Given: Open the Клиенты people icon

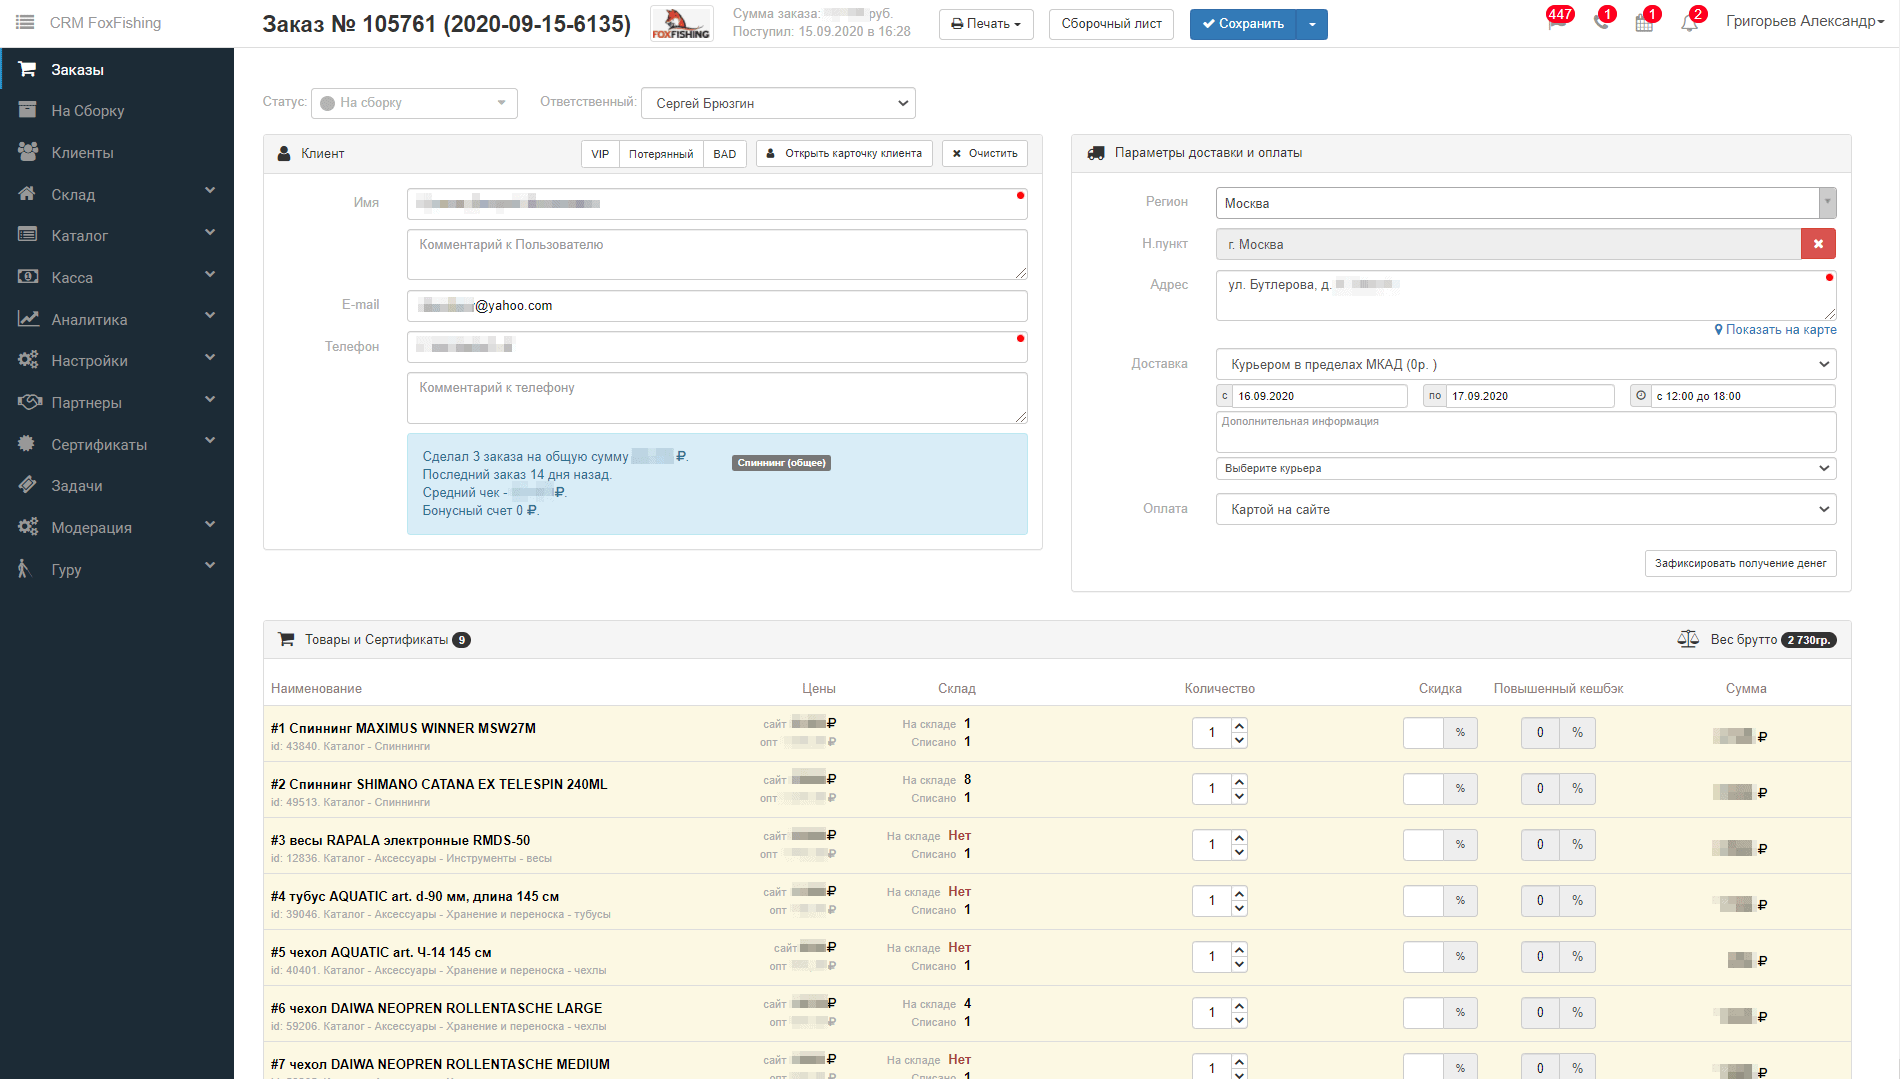Looking at the screenshot, I should 27,152.
